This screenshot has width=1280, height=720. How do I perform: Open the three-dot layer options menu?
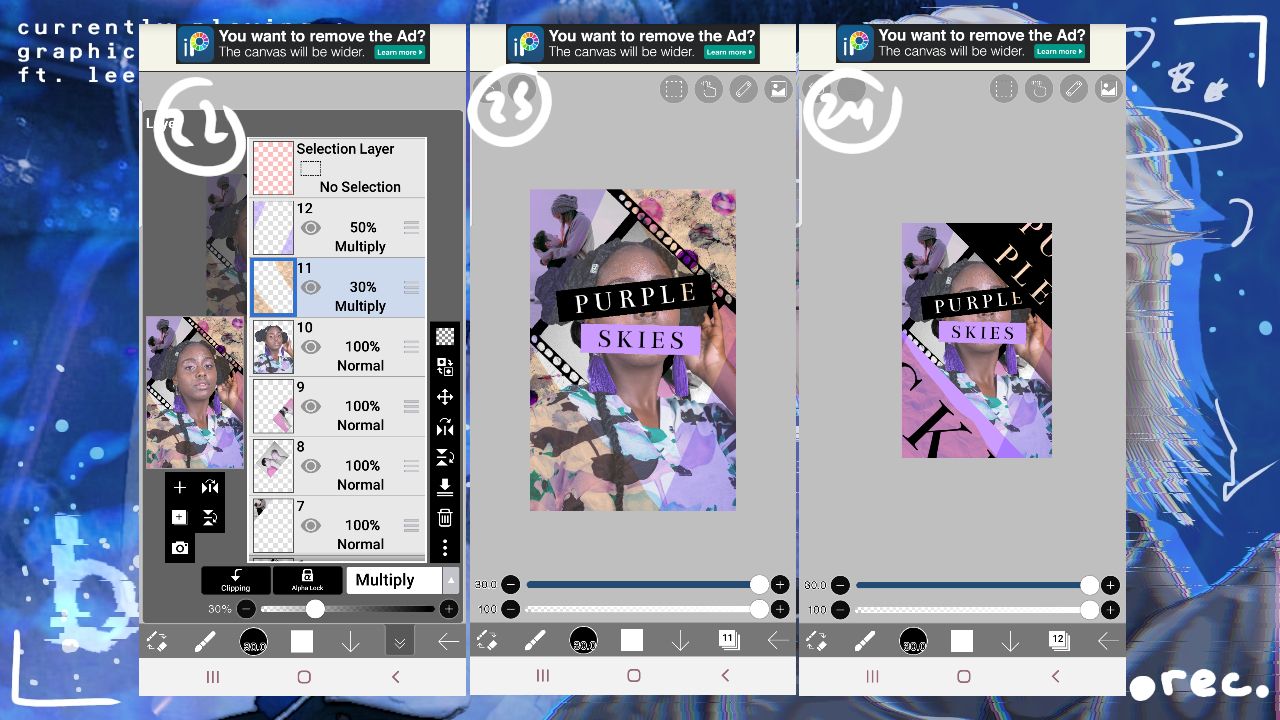tap(445, 548)
